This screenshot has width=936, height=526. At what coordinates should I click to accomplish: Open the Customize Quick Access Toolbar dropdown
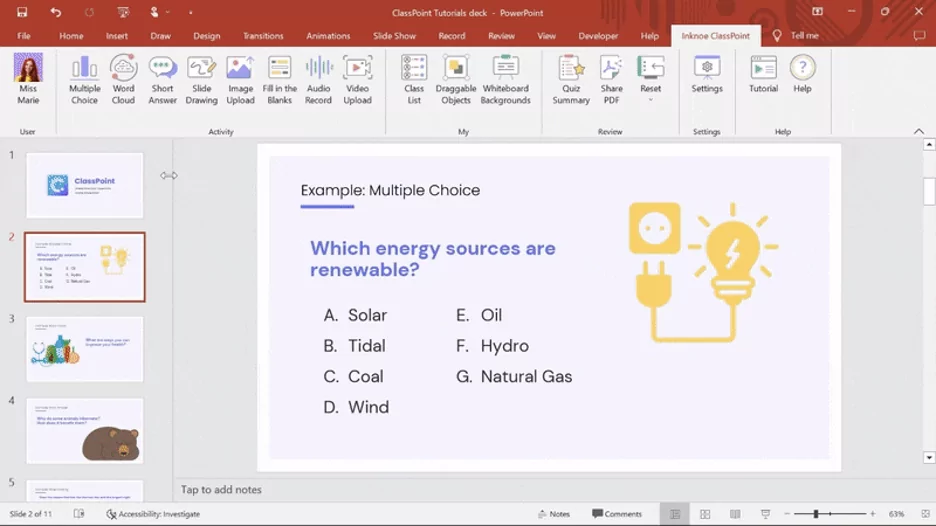point(190,12)
